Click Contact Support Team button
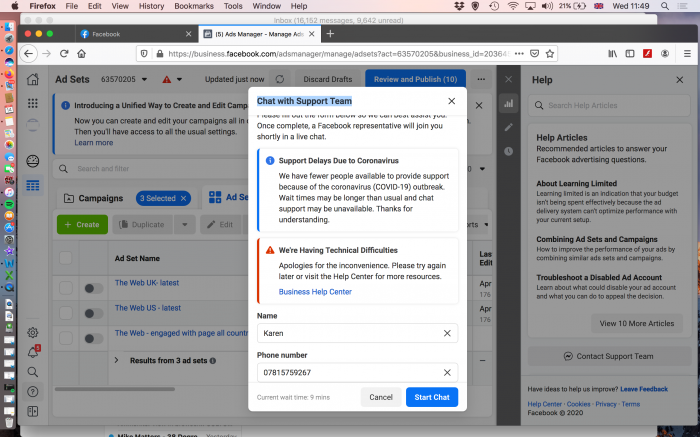This screenshot has height=437, width=700. point(609,356)
